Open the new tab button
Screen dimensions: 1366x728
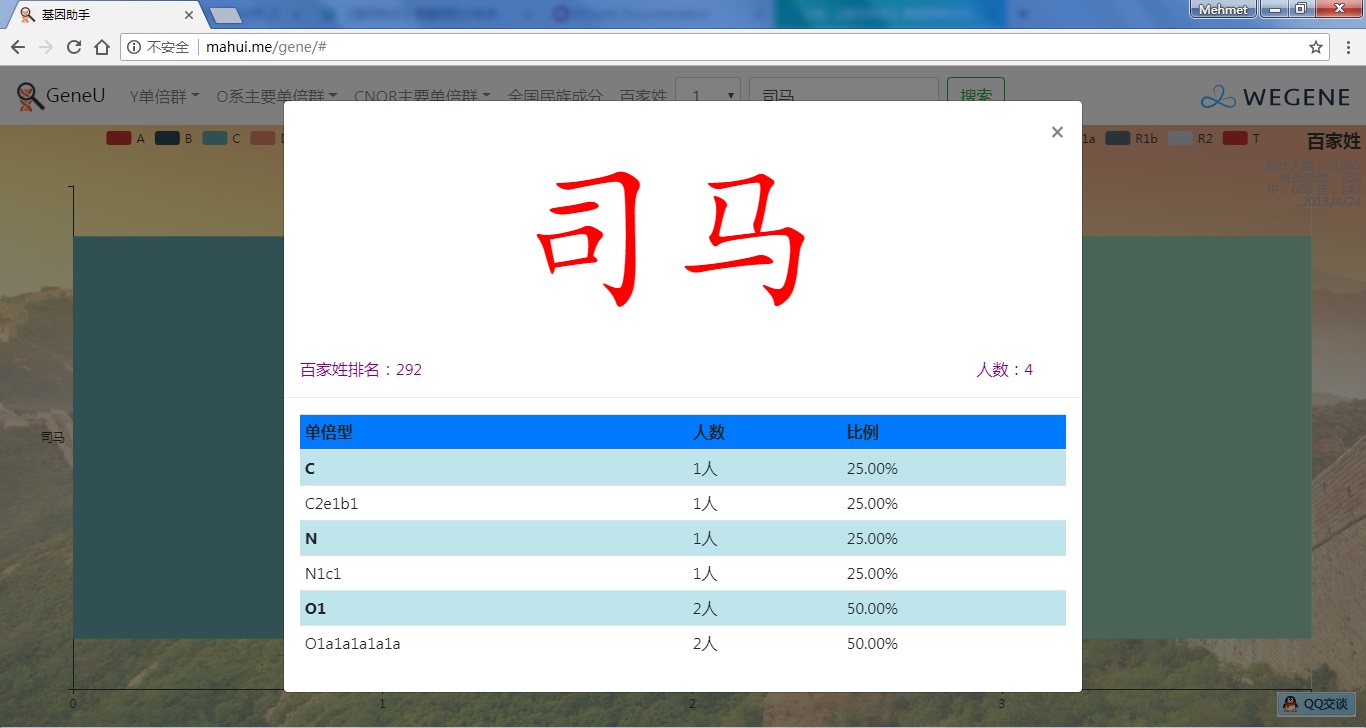(227, 15)
